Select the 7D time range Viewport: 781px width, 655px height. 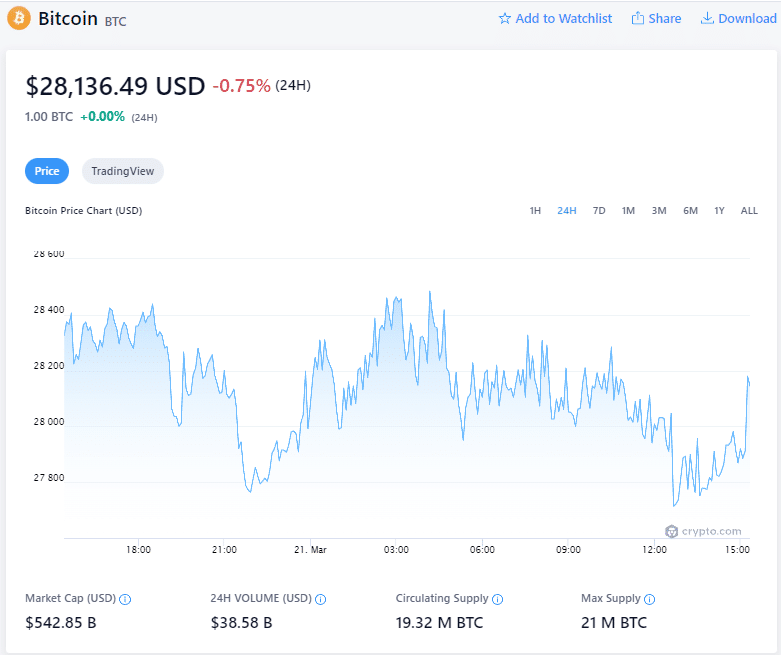(x=599, y=211)
